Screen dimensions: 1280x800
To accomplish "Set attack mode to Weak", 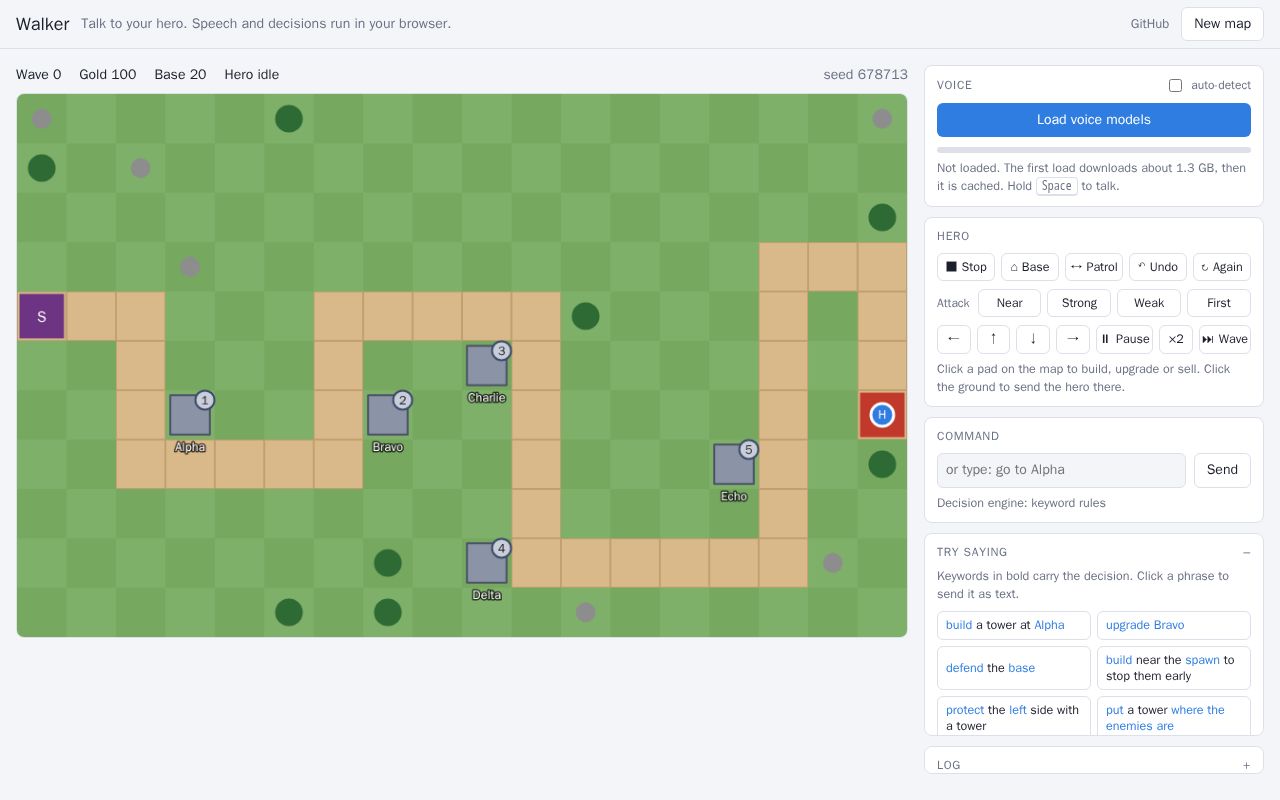I will pyautogui.click(x=1149, y=303).
